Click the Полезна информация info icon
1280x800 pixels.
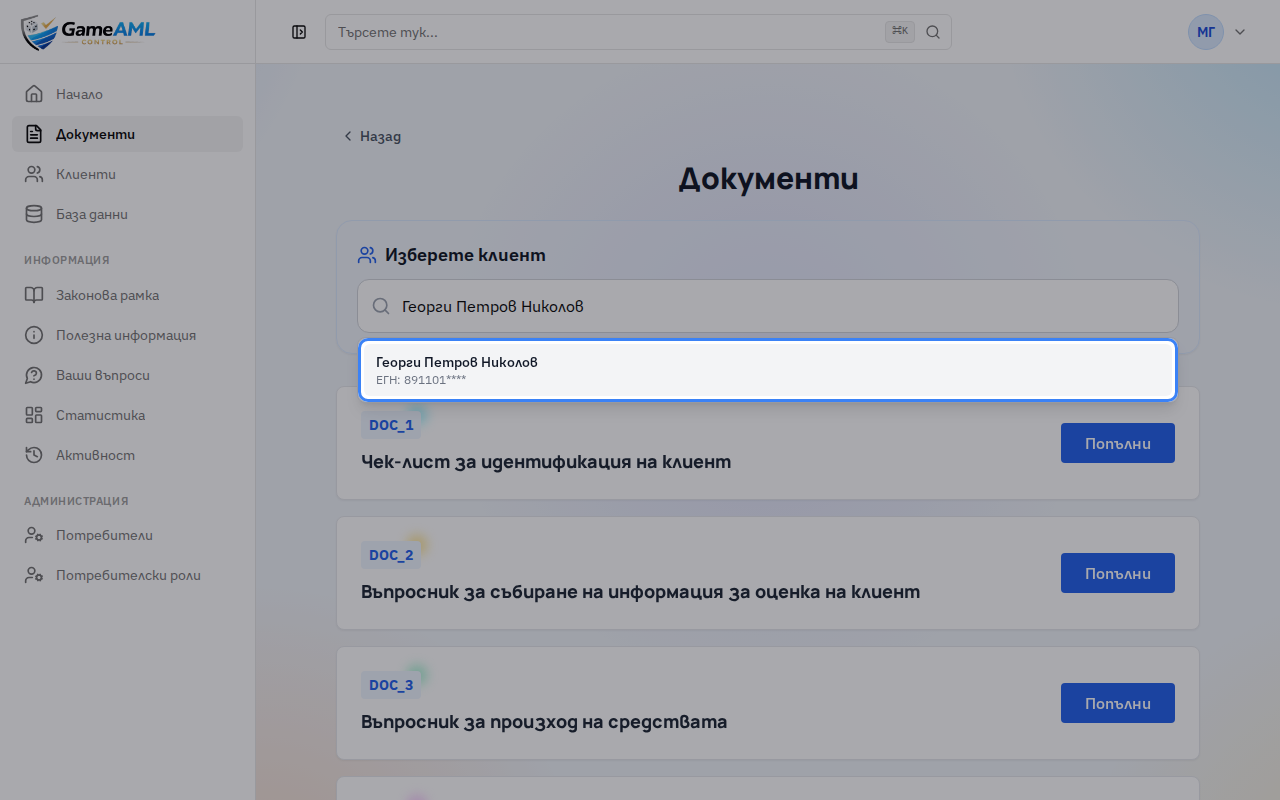pos(34,335)
